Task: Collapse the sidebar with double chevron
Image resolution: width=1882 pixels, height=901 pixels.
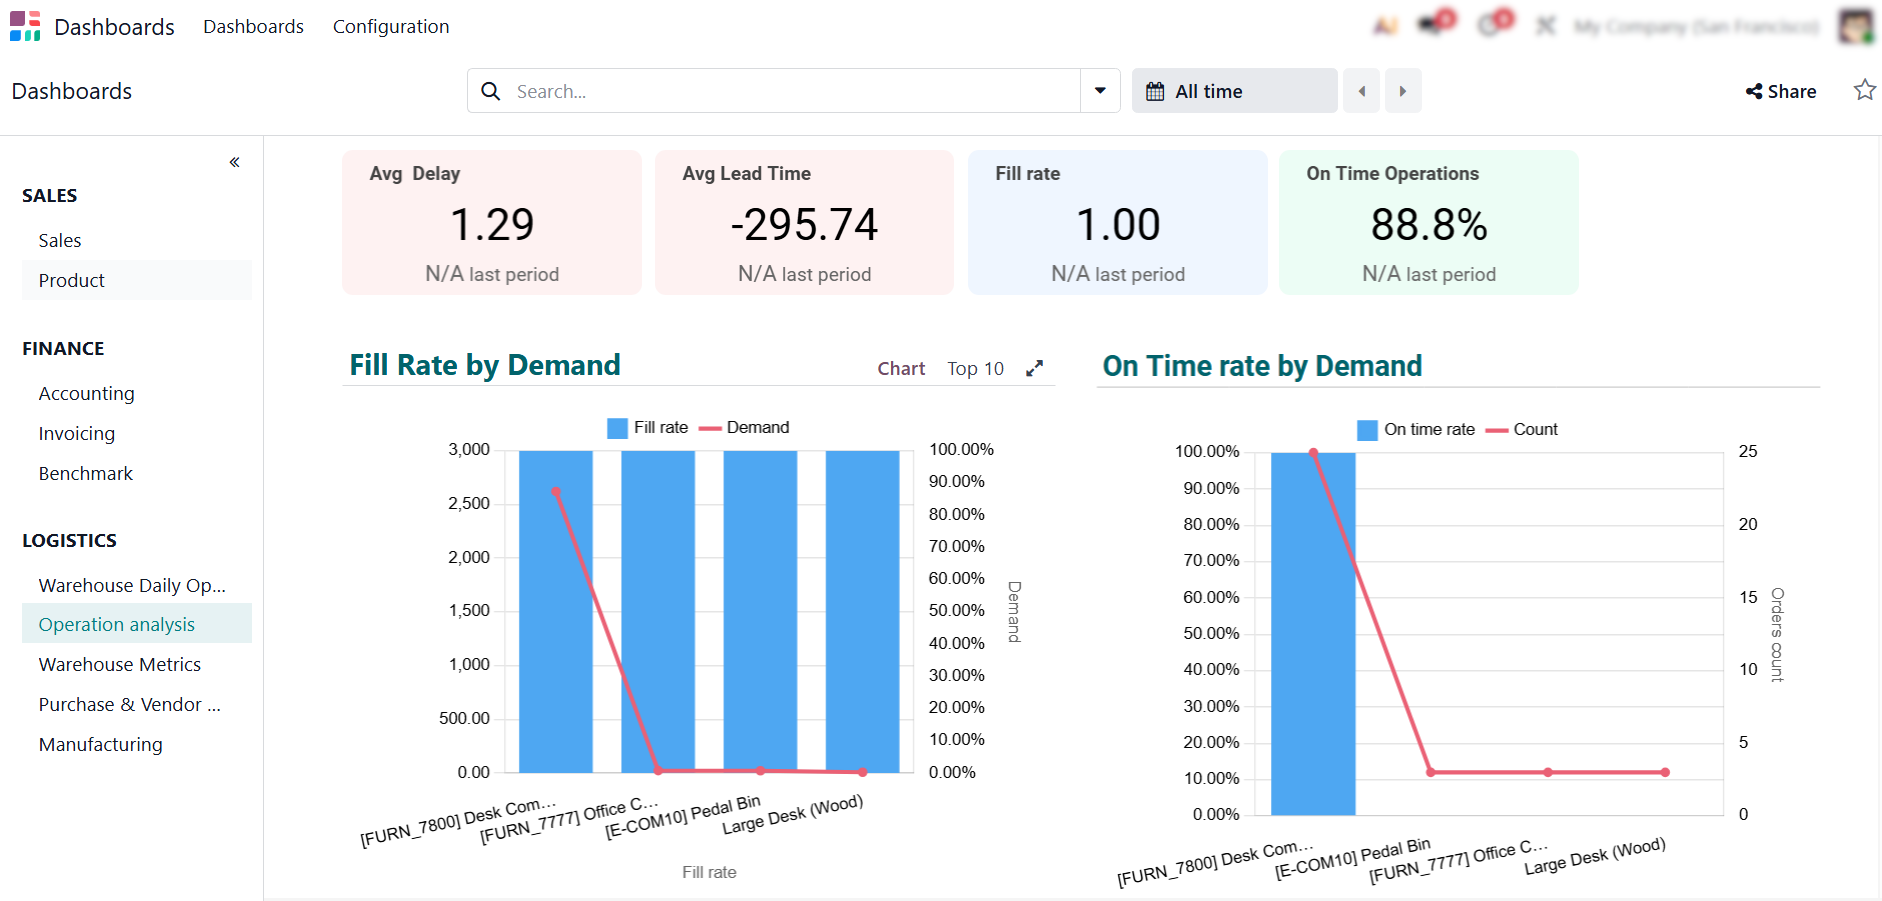Action: [234, 162]
